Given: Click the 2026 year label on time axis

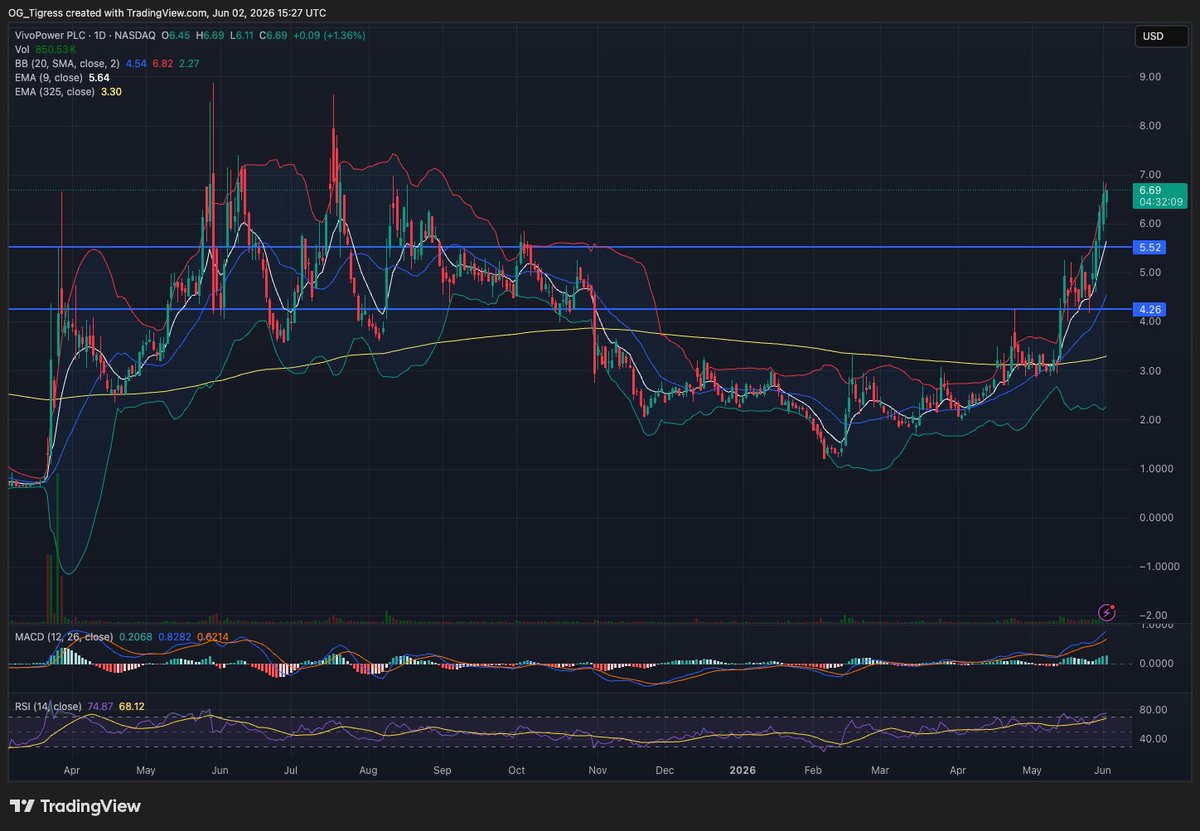Looking at the screenshot, I should click(742, 771).
